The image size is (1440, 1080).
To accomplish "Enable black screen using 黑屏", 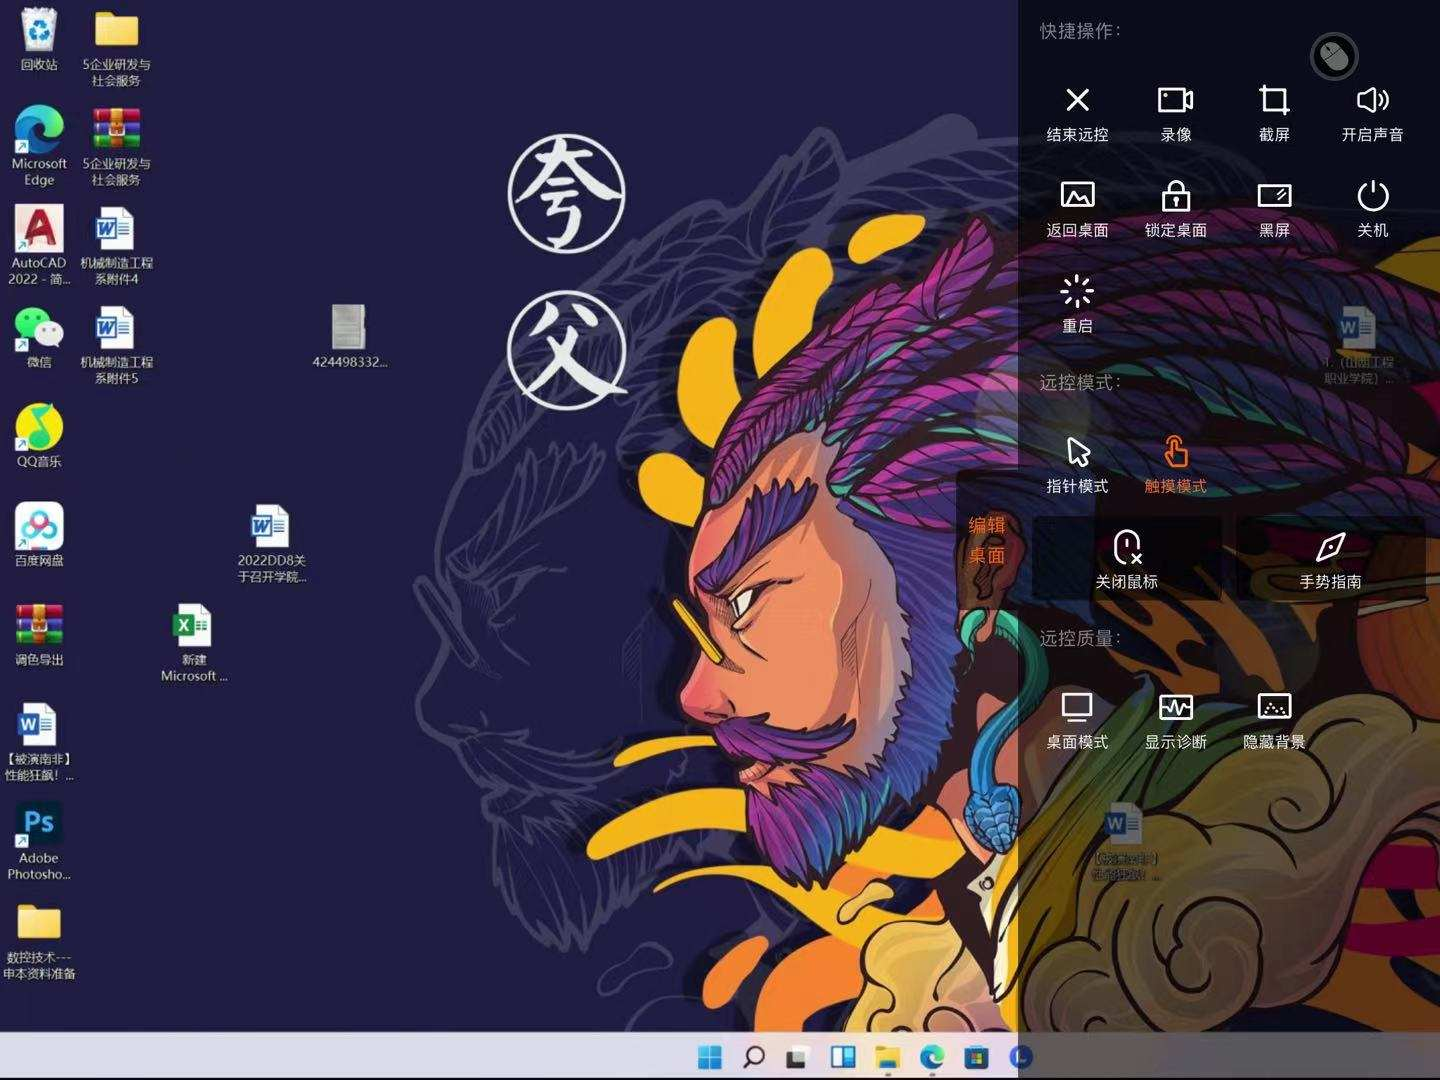I will click(1274, 209).
